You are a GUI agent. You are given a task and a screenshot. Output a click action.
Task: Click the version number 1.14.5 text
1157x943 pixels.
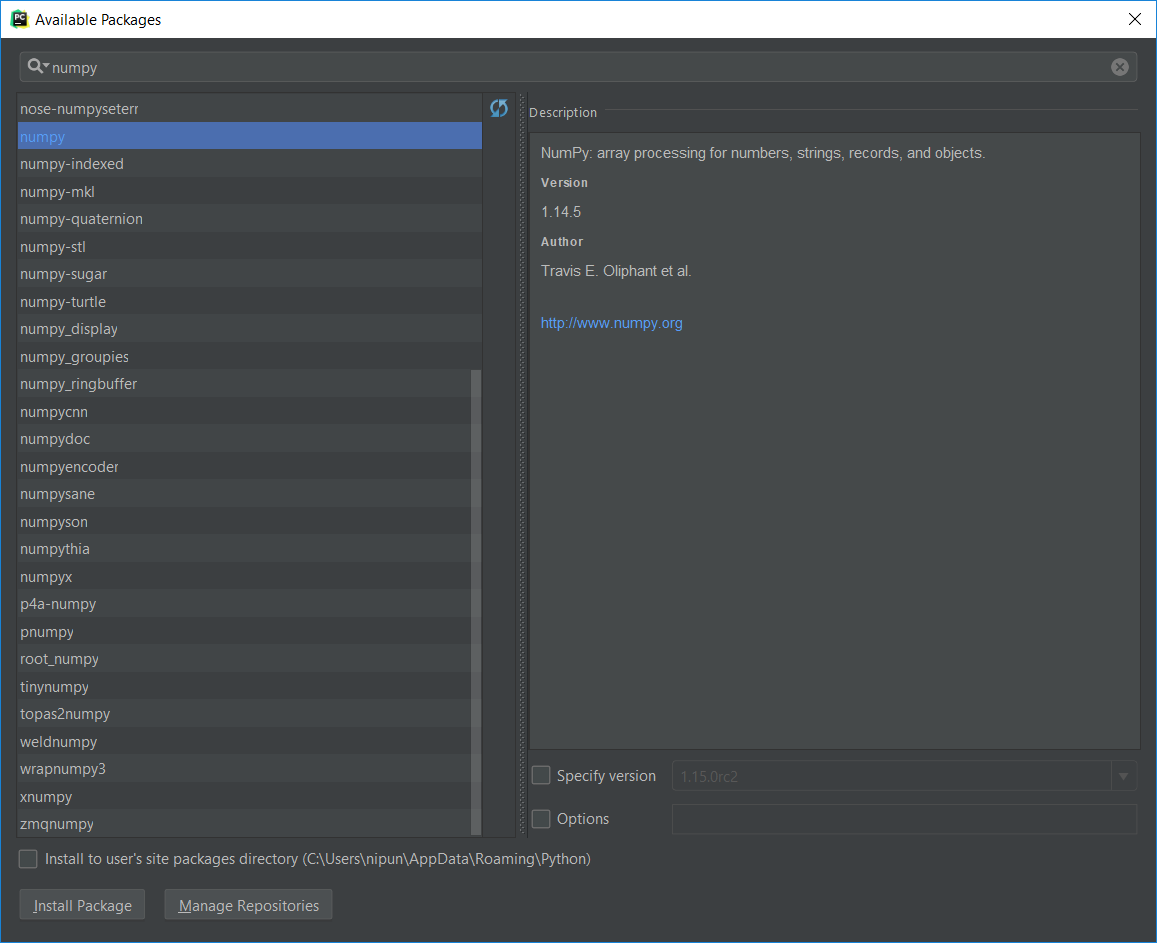[561, 212]
